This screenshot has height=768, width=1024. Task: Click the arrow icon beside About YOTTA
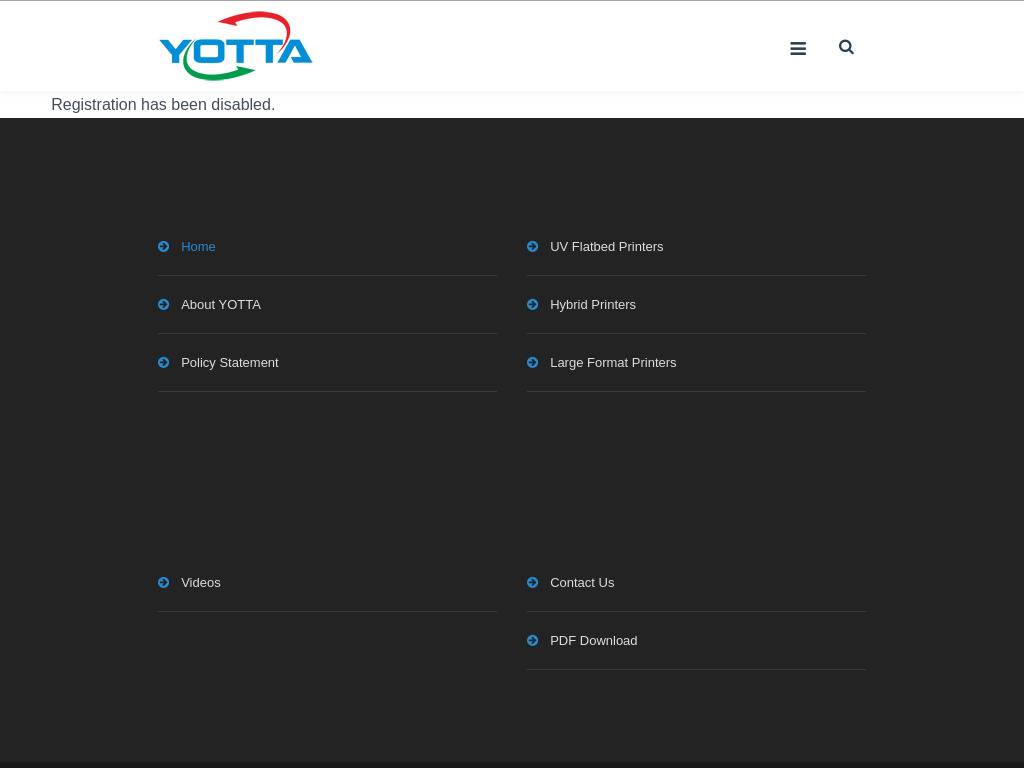(164, 304)
